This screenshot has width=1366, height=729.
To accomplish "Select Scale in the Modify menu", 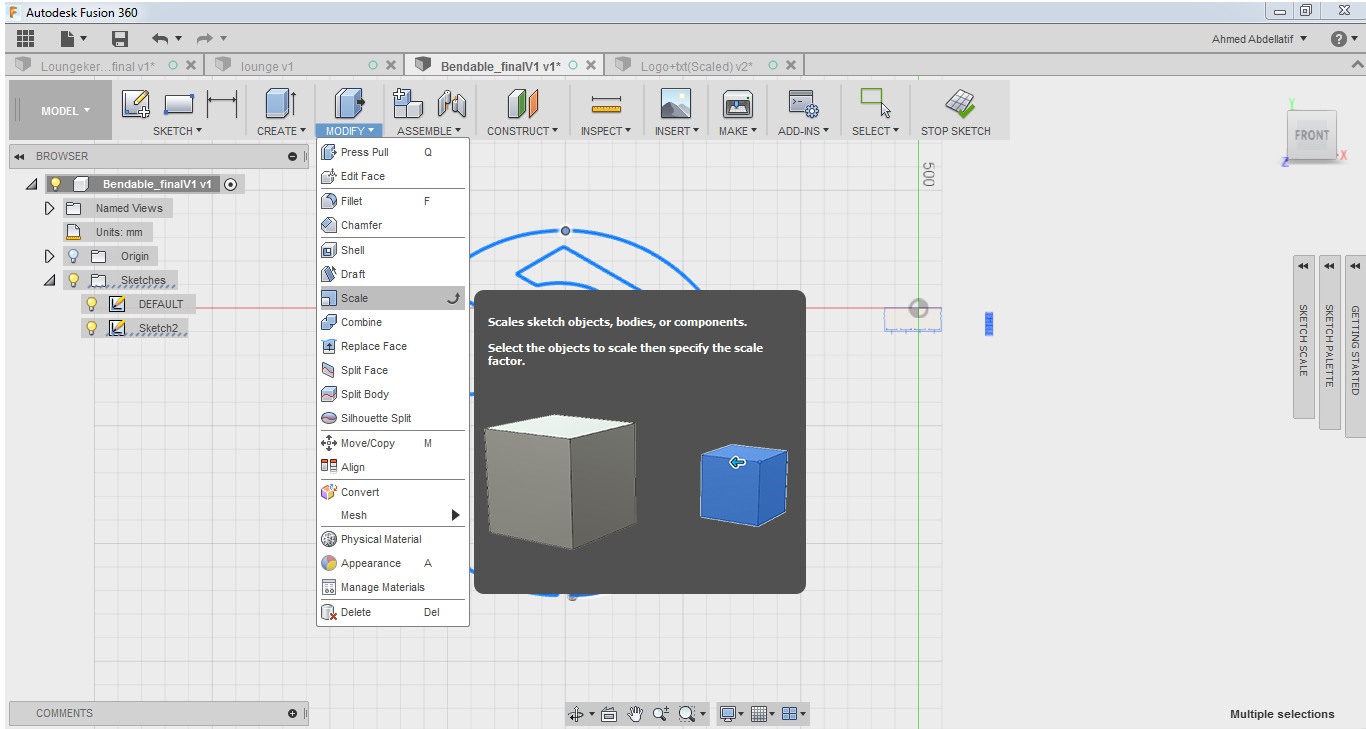I will 392,298.
